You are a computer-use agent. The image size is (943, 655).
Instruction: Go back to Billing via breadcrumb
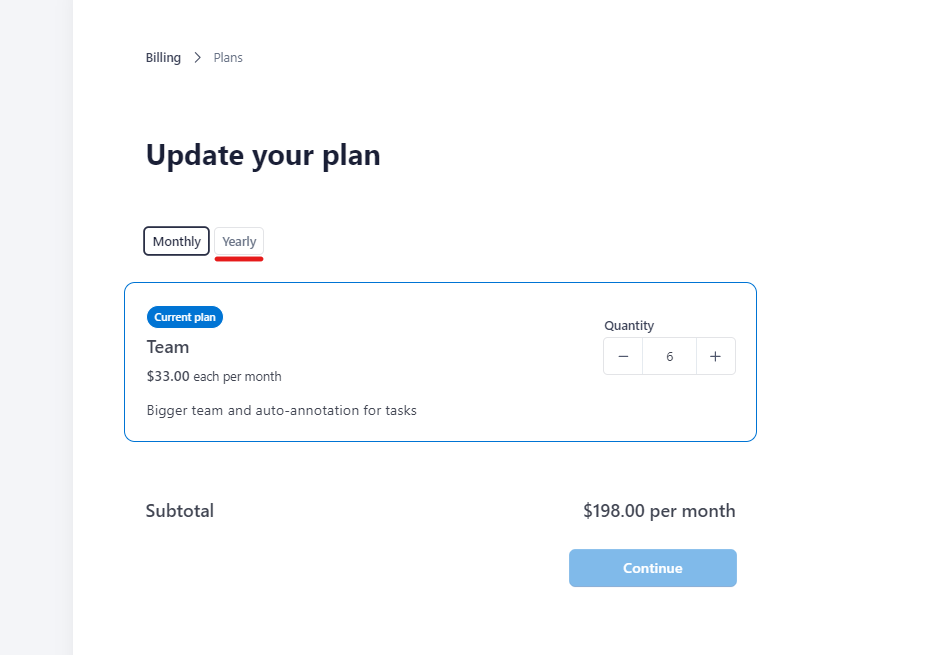(x=163, y=58)
